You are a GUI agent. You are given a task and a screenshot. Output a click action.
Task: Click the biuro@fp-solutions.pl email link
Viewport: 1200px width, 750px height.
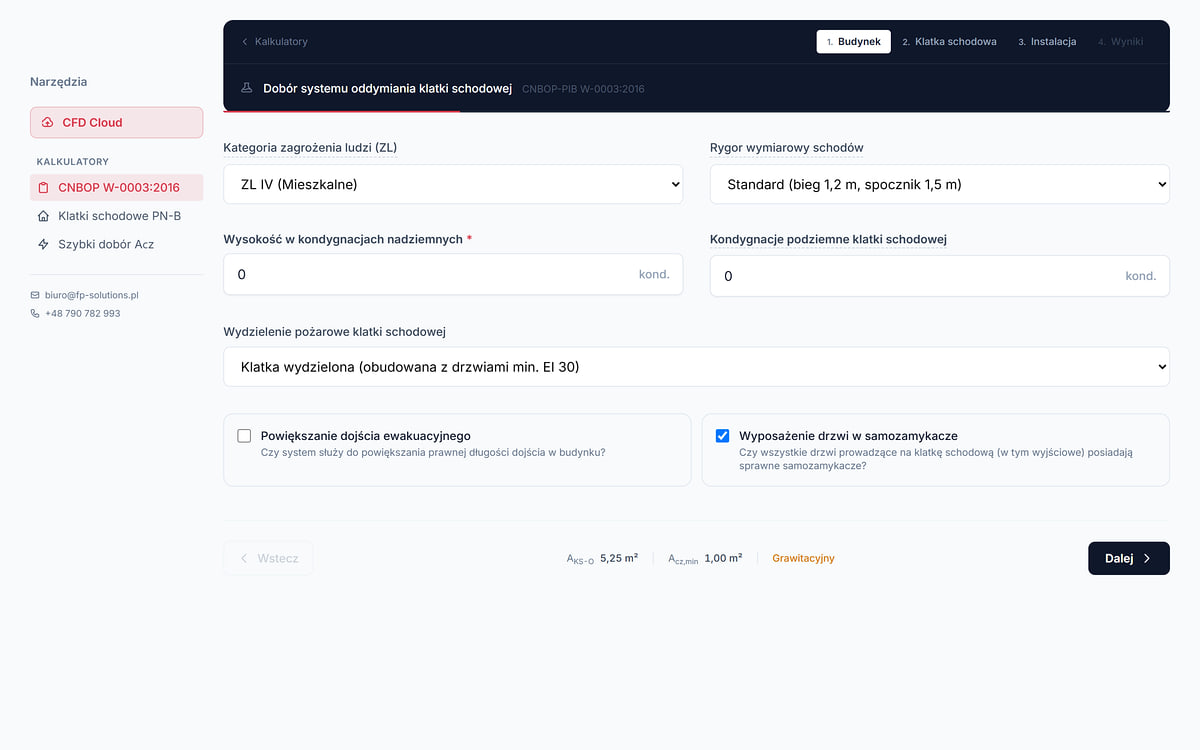tap(92, 295)
